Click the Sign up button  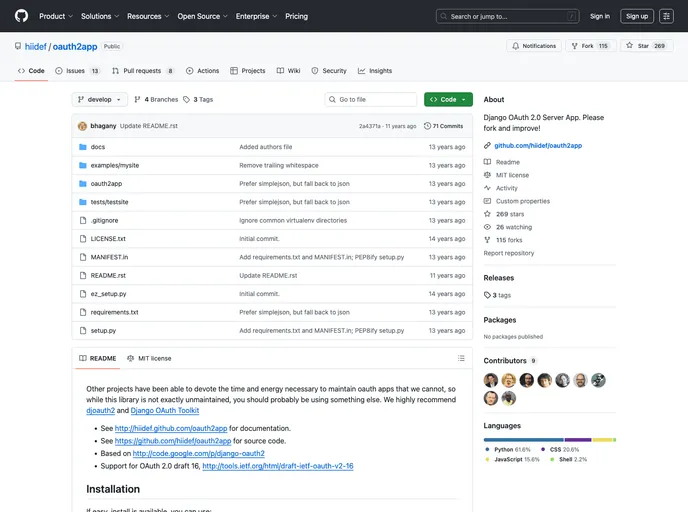pyautogui.click(x=637, y=16)
